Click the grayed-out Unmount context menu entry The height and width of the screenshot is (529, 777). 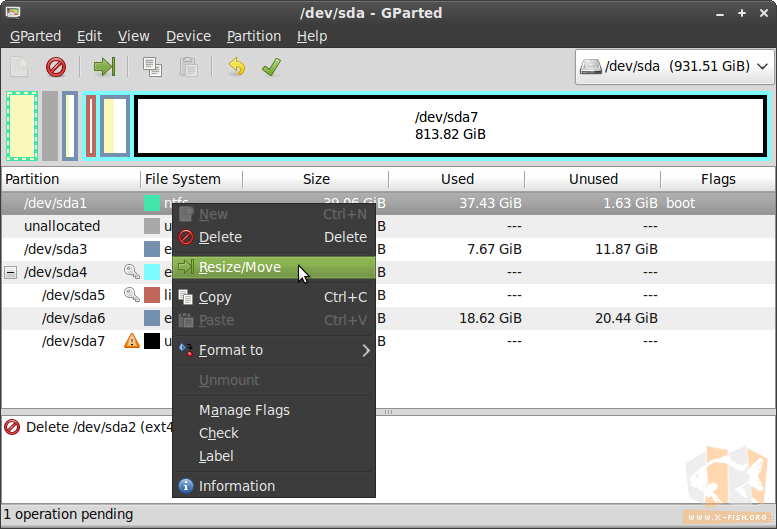click(274, 380)
